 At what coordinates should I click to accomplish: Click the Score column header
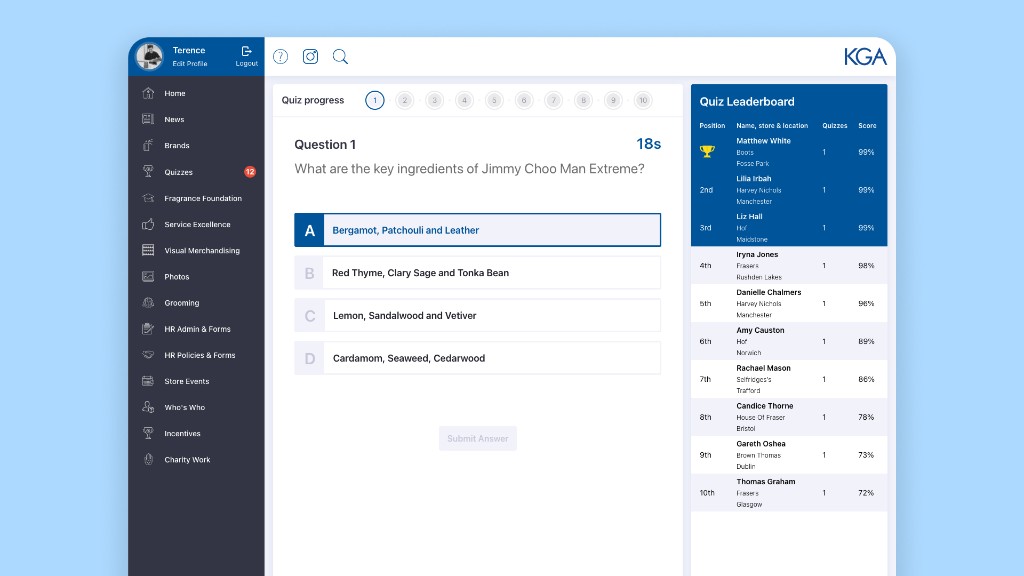pyautogui.click(x=867, y=125)
